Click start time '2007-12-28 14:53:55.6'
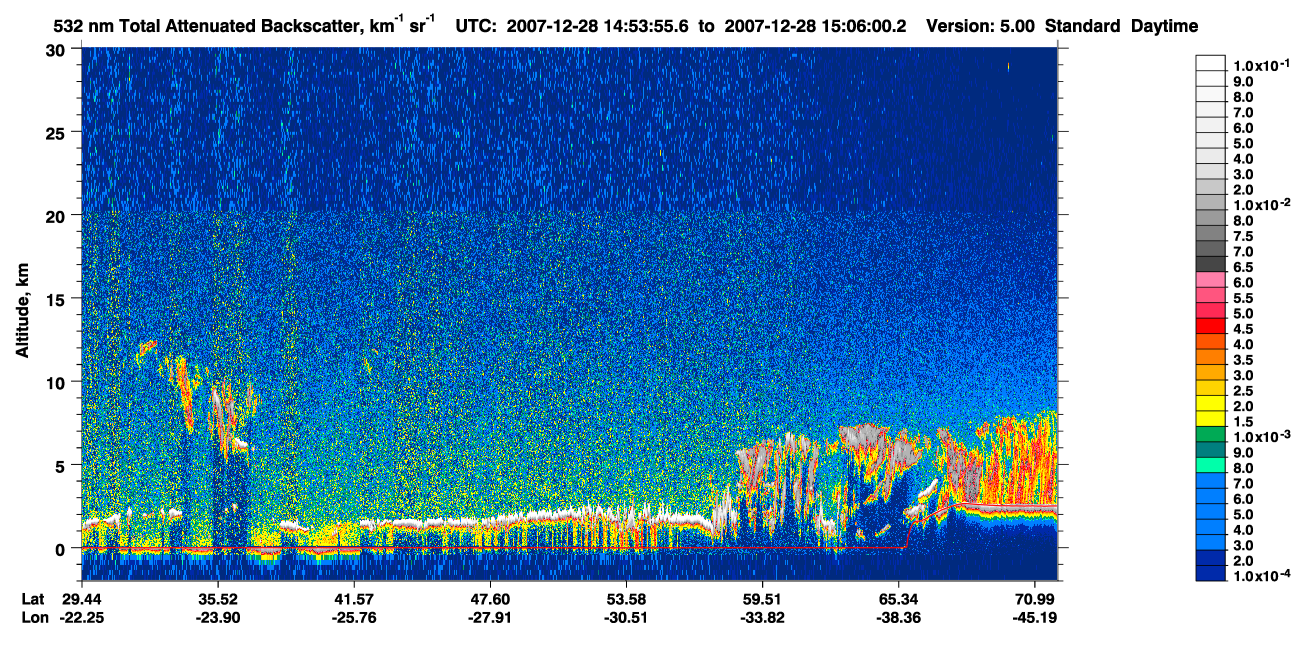 pos(597,27)
